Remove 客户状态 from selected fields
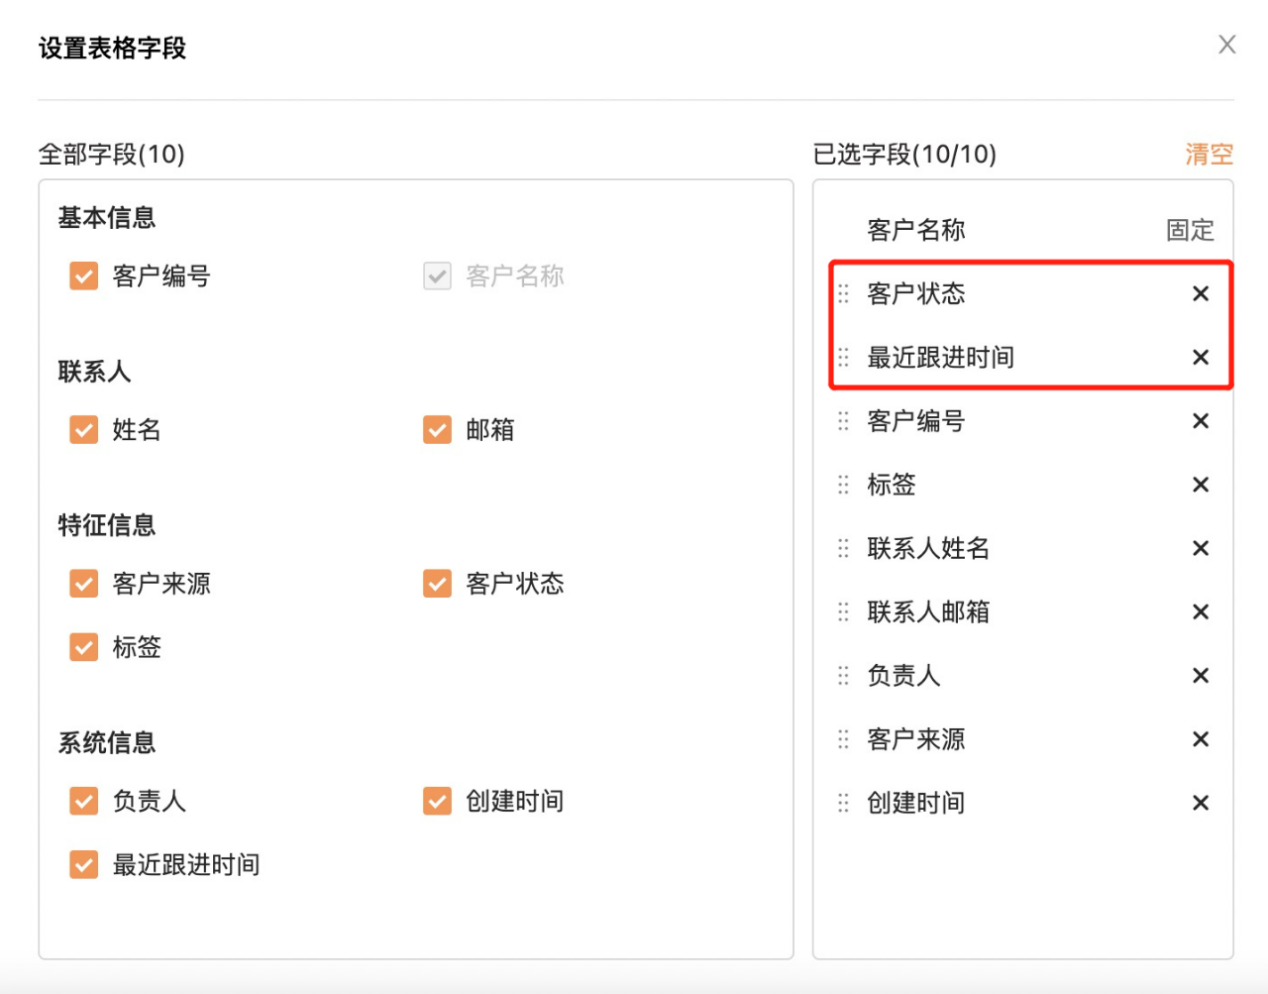The height and width of the screenshot is (994, 1268). (x=1200, y=293)
